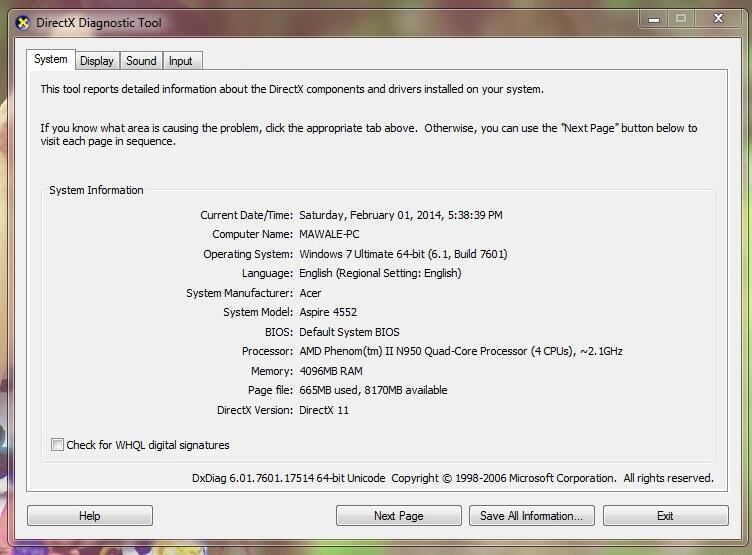Image resolution: width=752 pixels, height=555 pixels.
Task: Click the System Information group label
Action: [x=96, y=190]
